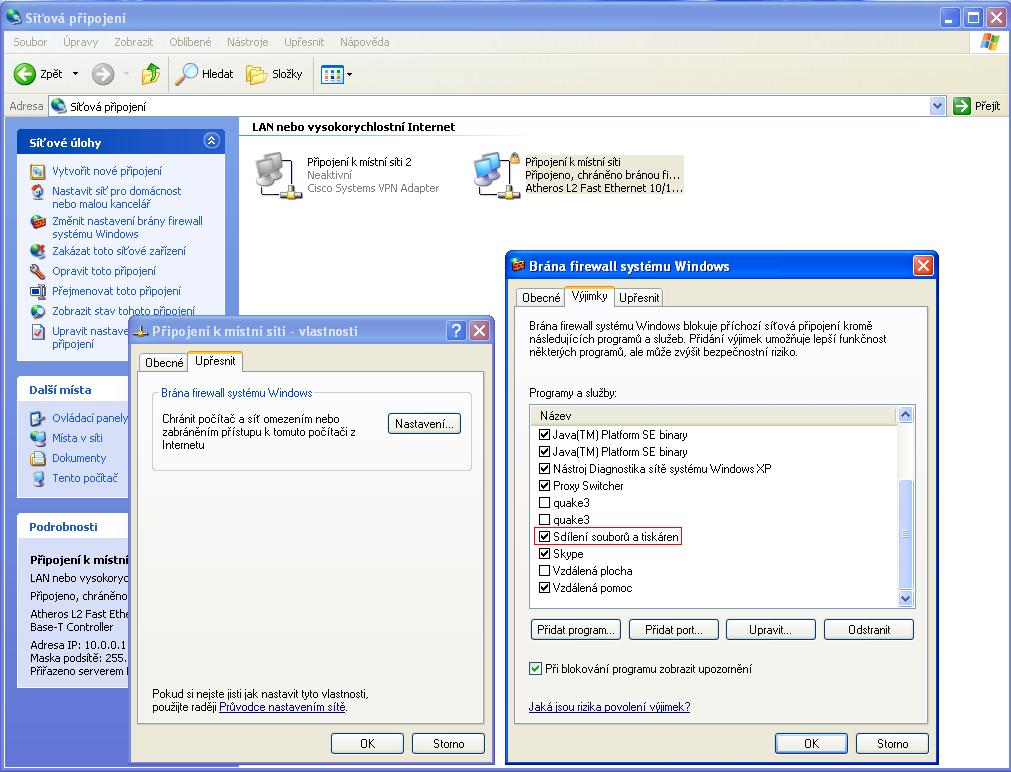Viewport: 1011px width, 772px height.
Task: Click Vytvořit nové připojení task icon
Action: [38, 171]
